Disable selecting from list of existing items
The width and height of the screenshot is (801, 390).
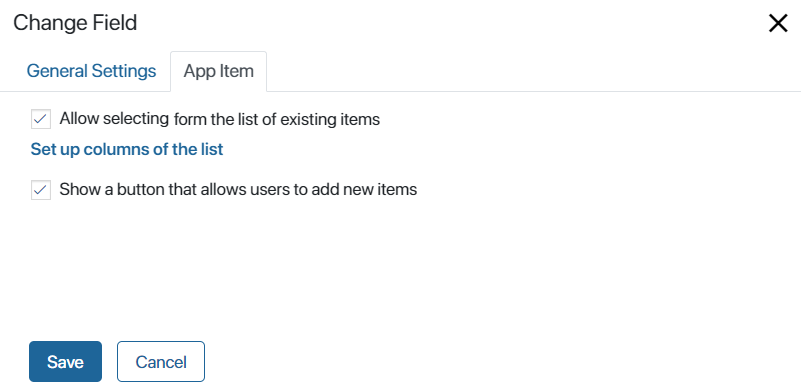[41, 119]
